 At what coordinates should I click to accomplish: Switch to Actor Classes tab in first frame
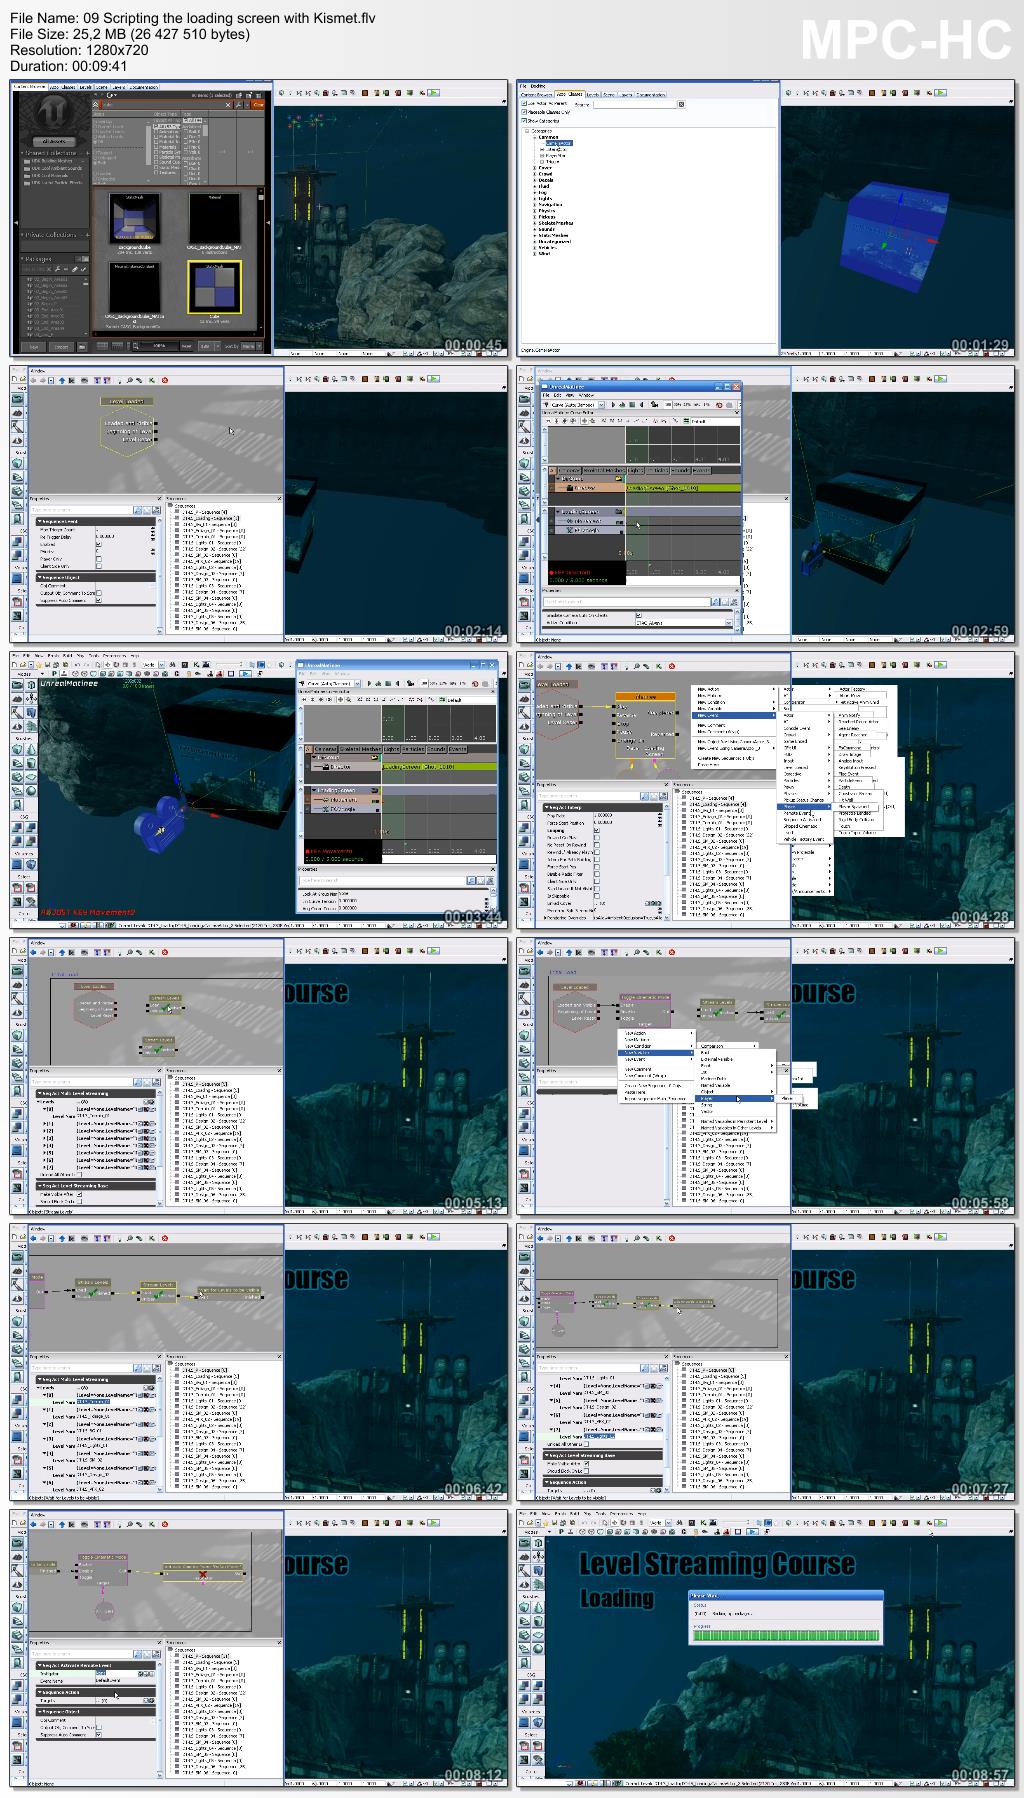tap(62, 87)
